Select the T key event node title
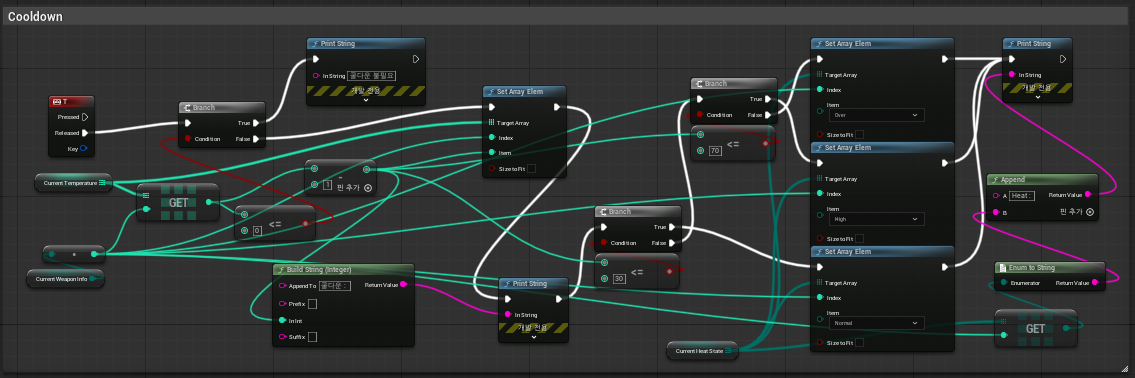This screenshot has width=1135, height=378. coord(72,102)
